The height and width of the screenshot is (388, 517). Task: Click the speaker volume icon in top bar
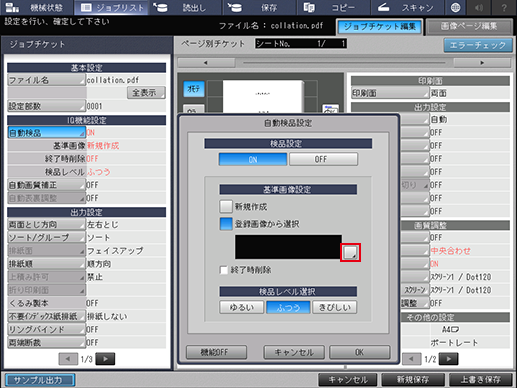tap(479, 7)
